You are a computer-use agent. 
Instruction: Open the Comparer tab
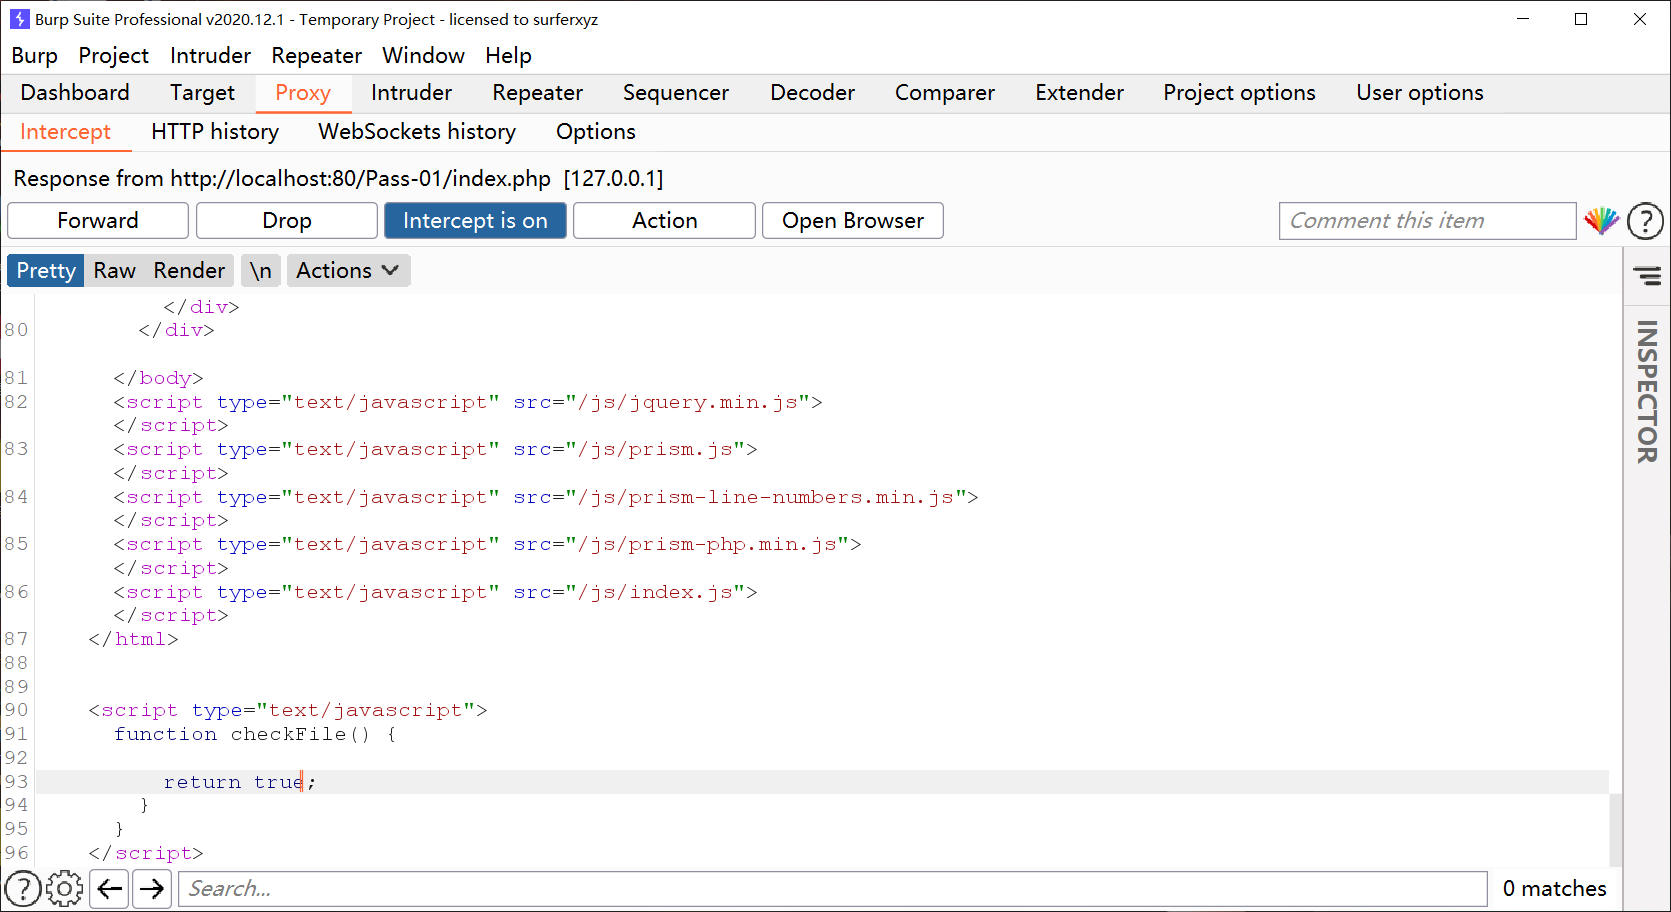(945, 93)
